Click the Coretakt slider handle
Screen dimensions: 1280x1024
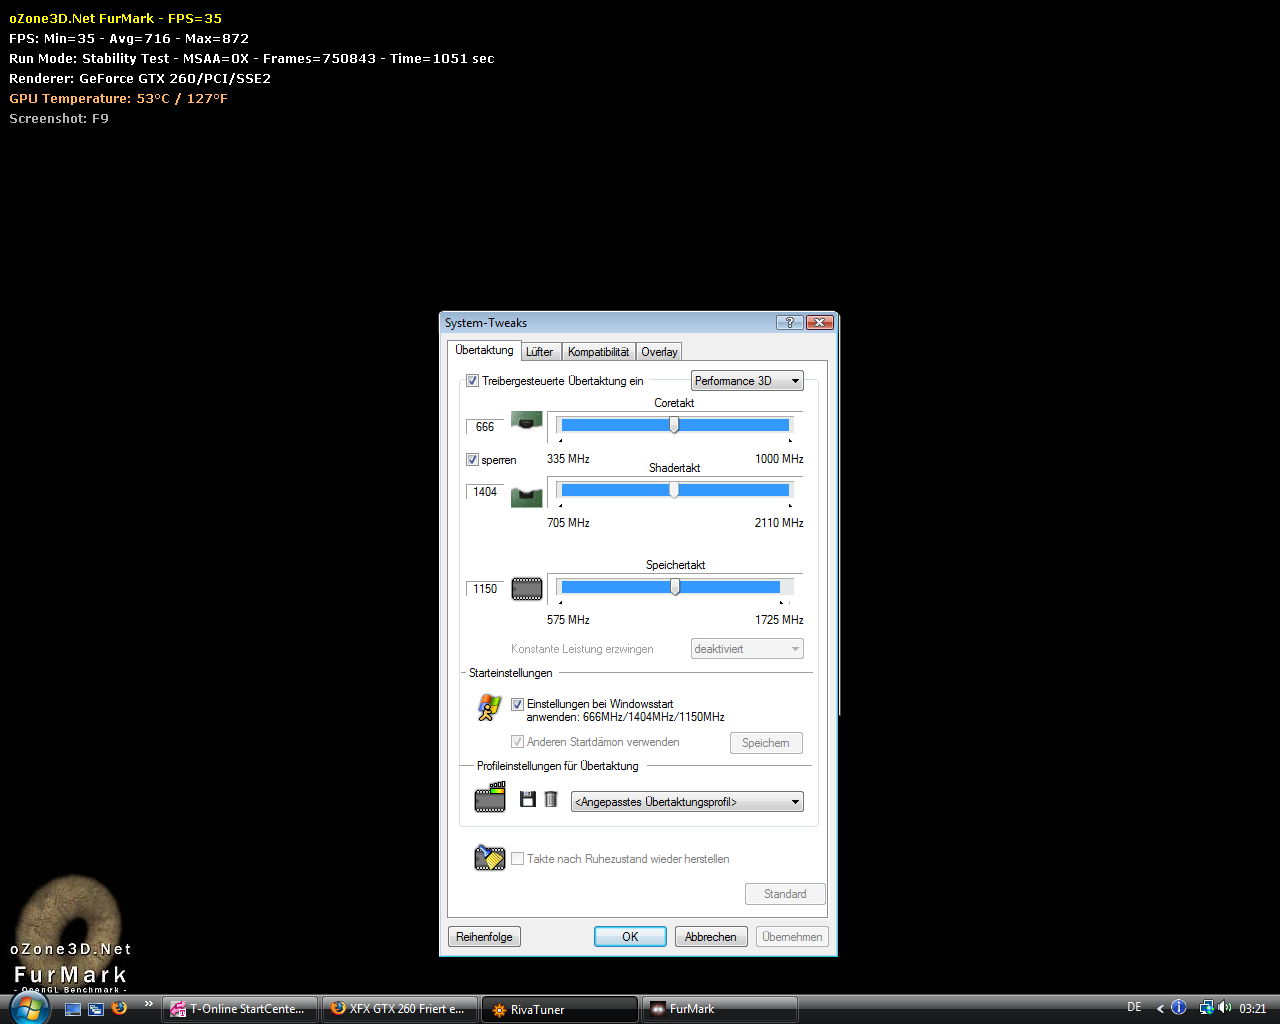(674, 425)
